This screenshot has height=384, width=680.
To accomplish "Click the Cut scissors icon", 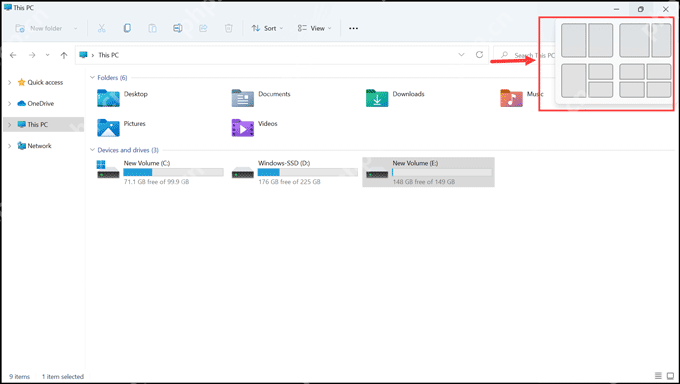I will coord(101,28).
